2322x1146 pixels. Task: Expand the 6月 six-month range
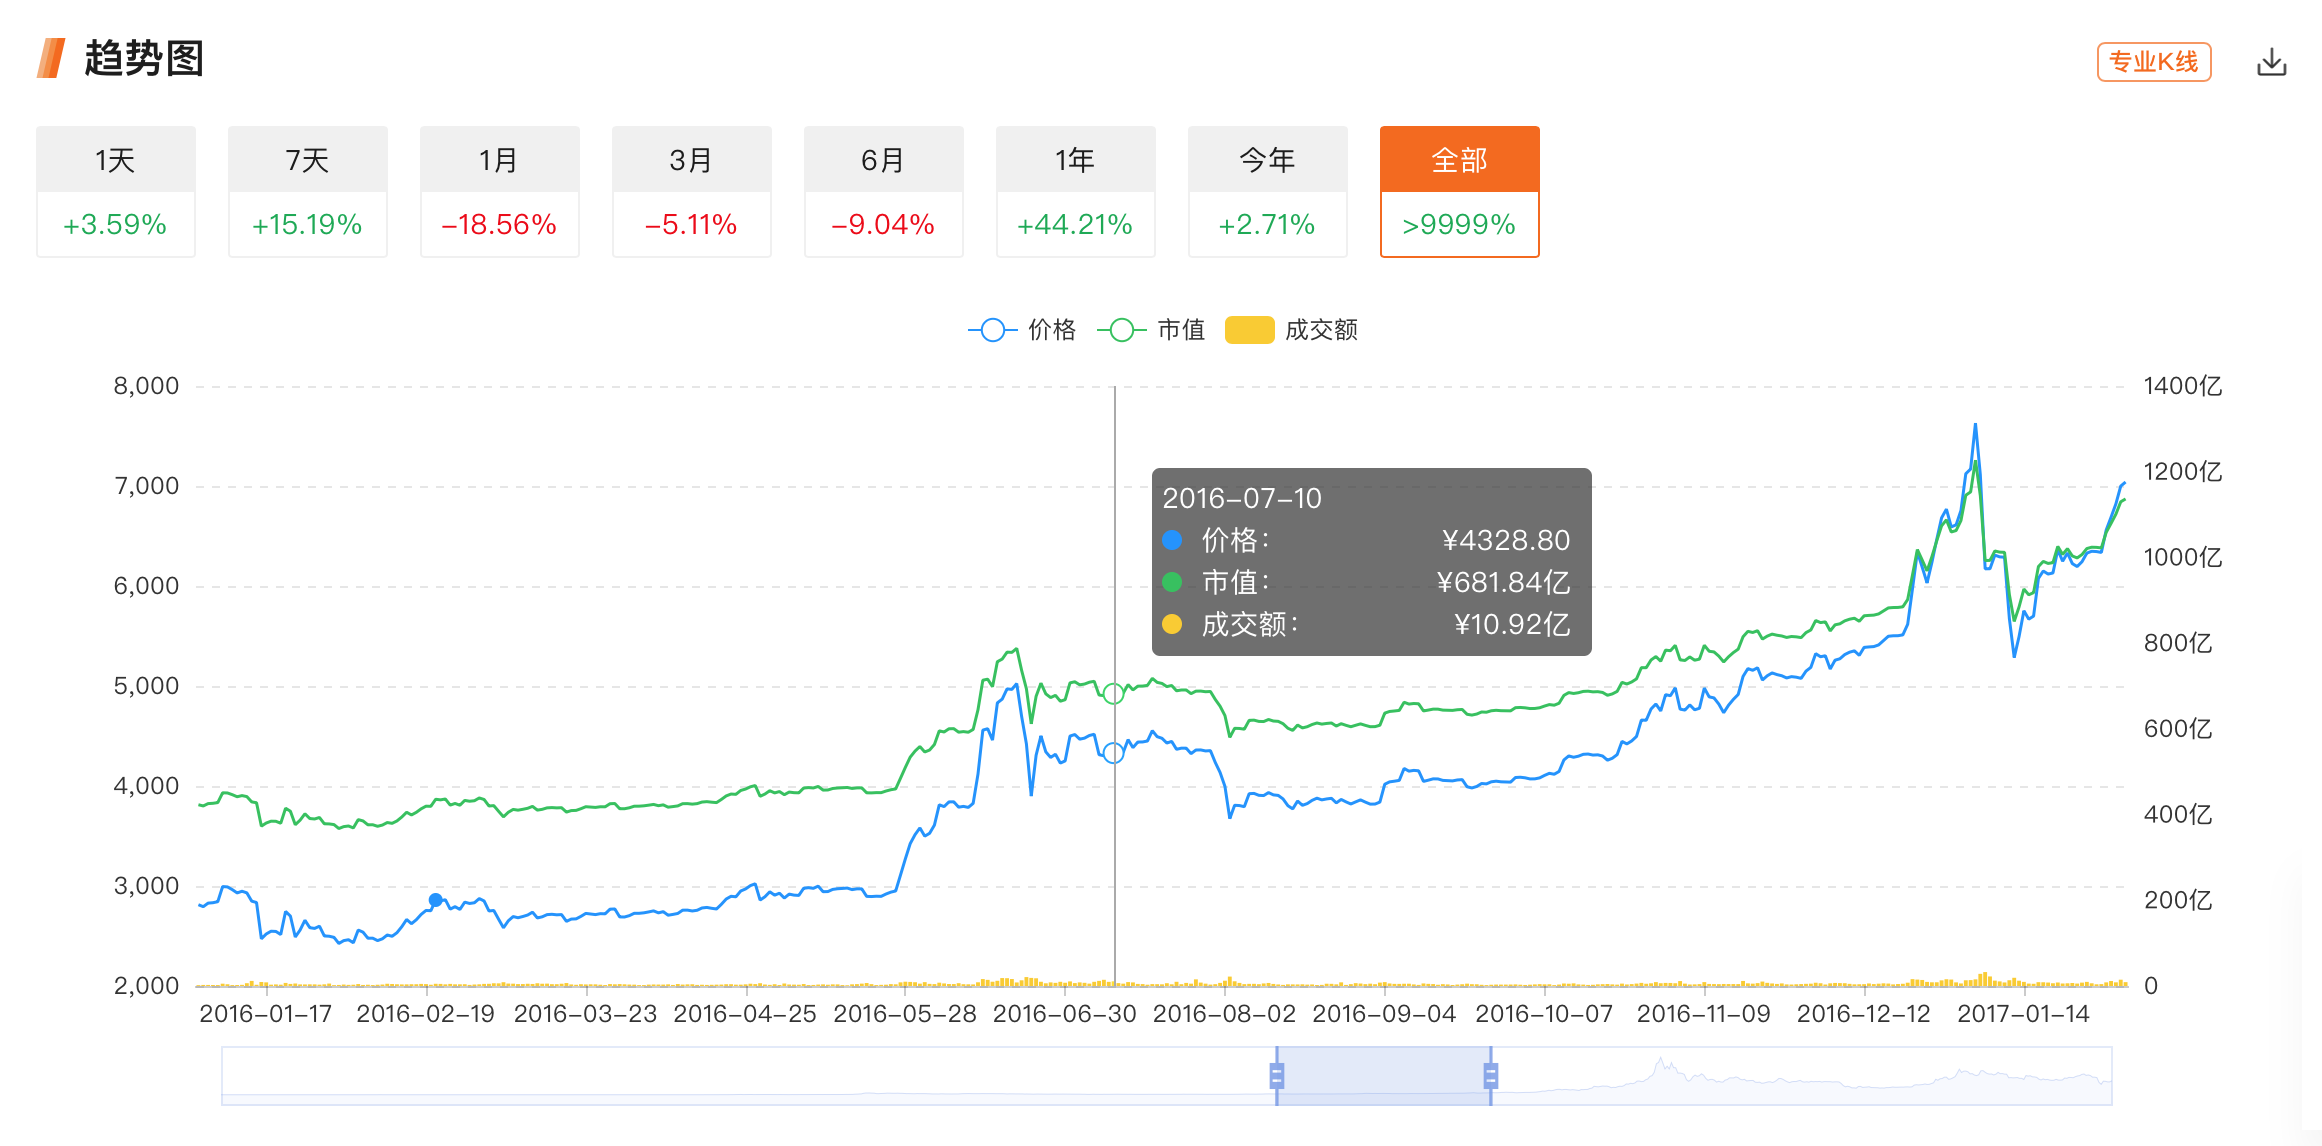click(883, 190)
